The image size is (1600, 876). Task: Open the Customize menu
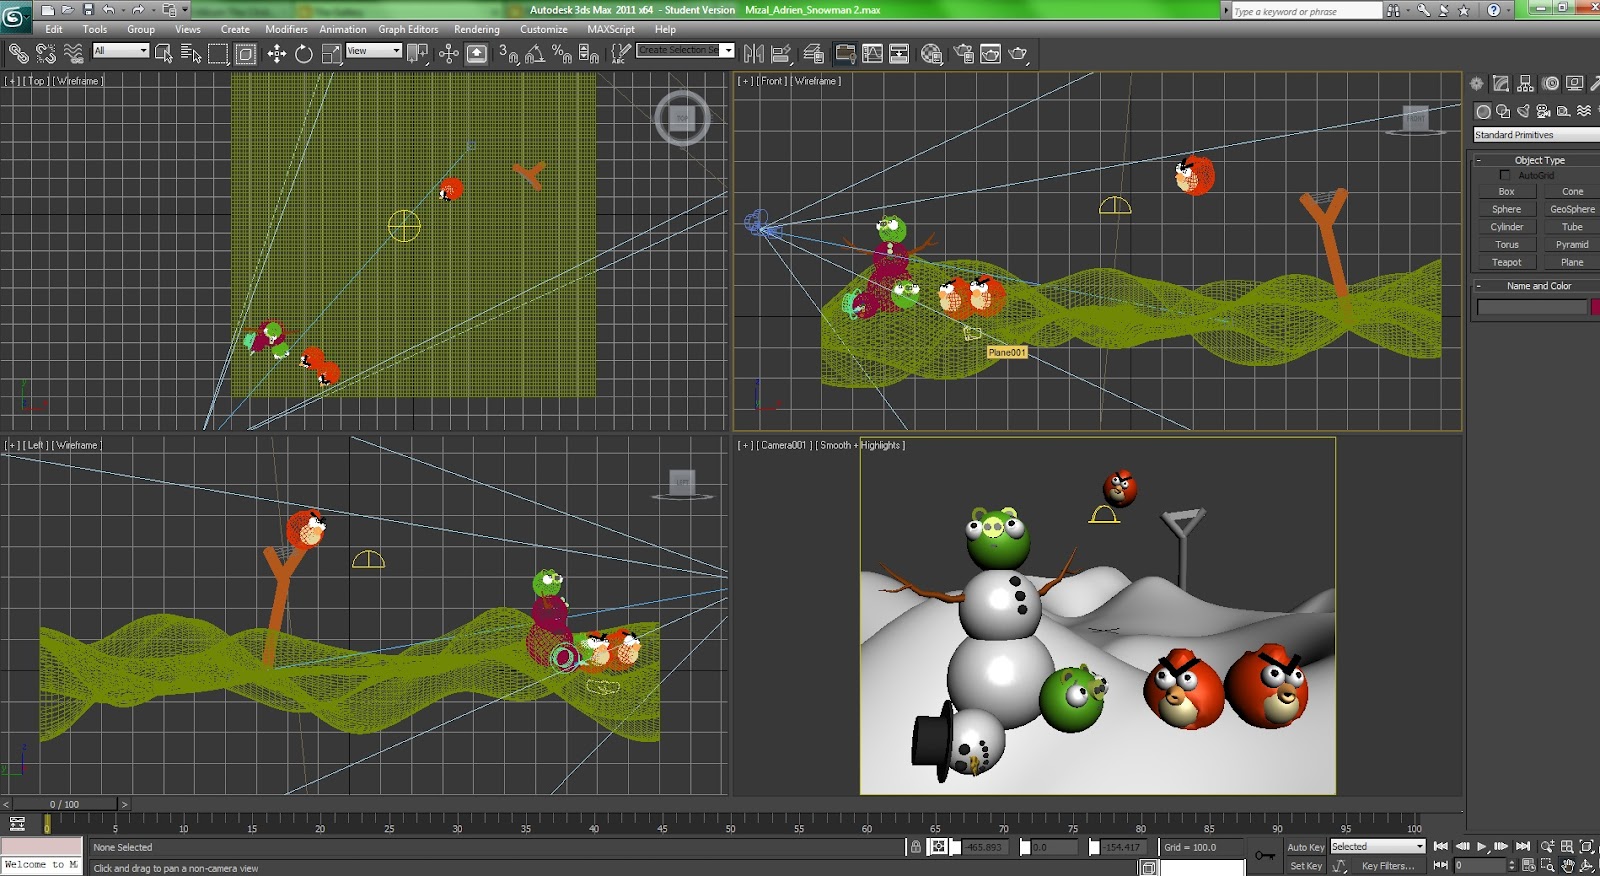point(543,29)
